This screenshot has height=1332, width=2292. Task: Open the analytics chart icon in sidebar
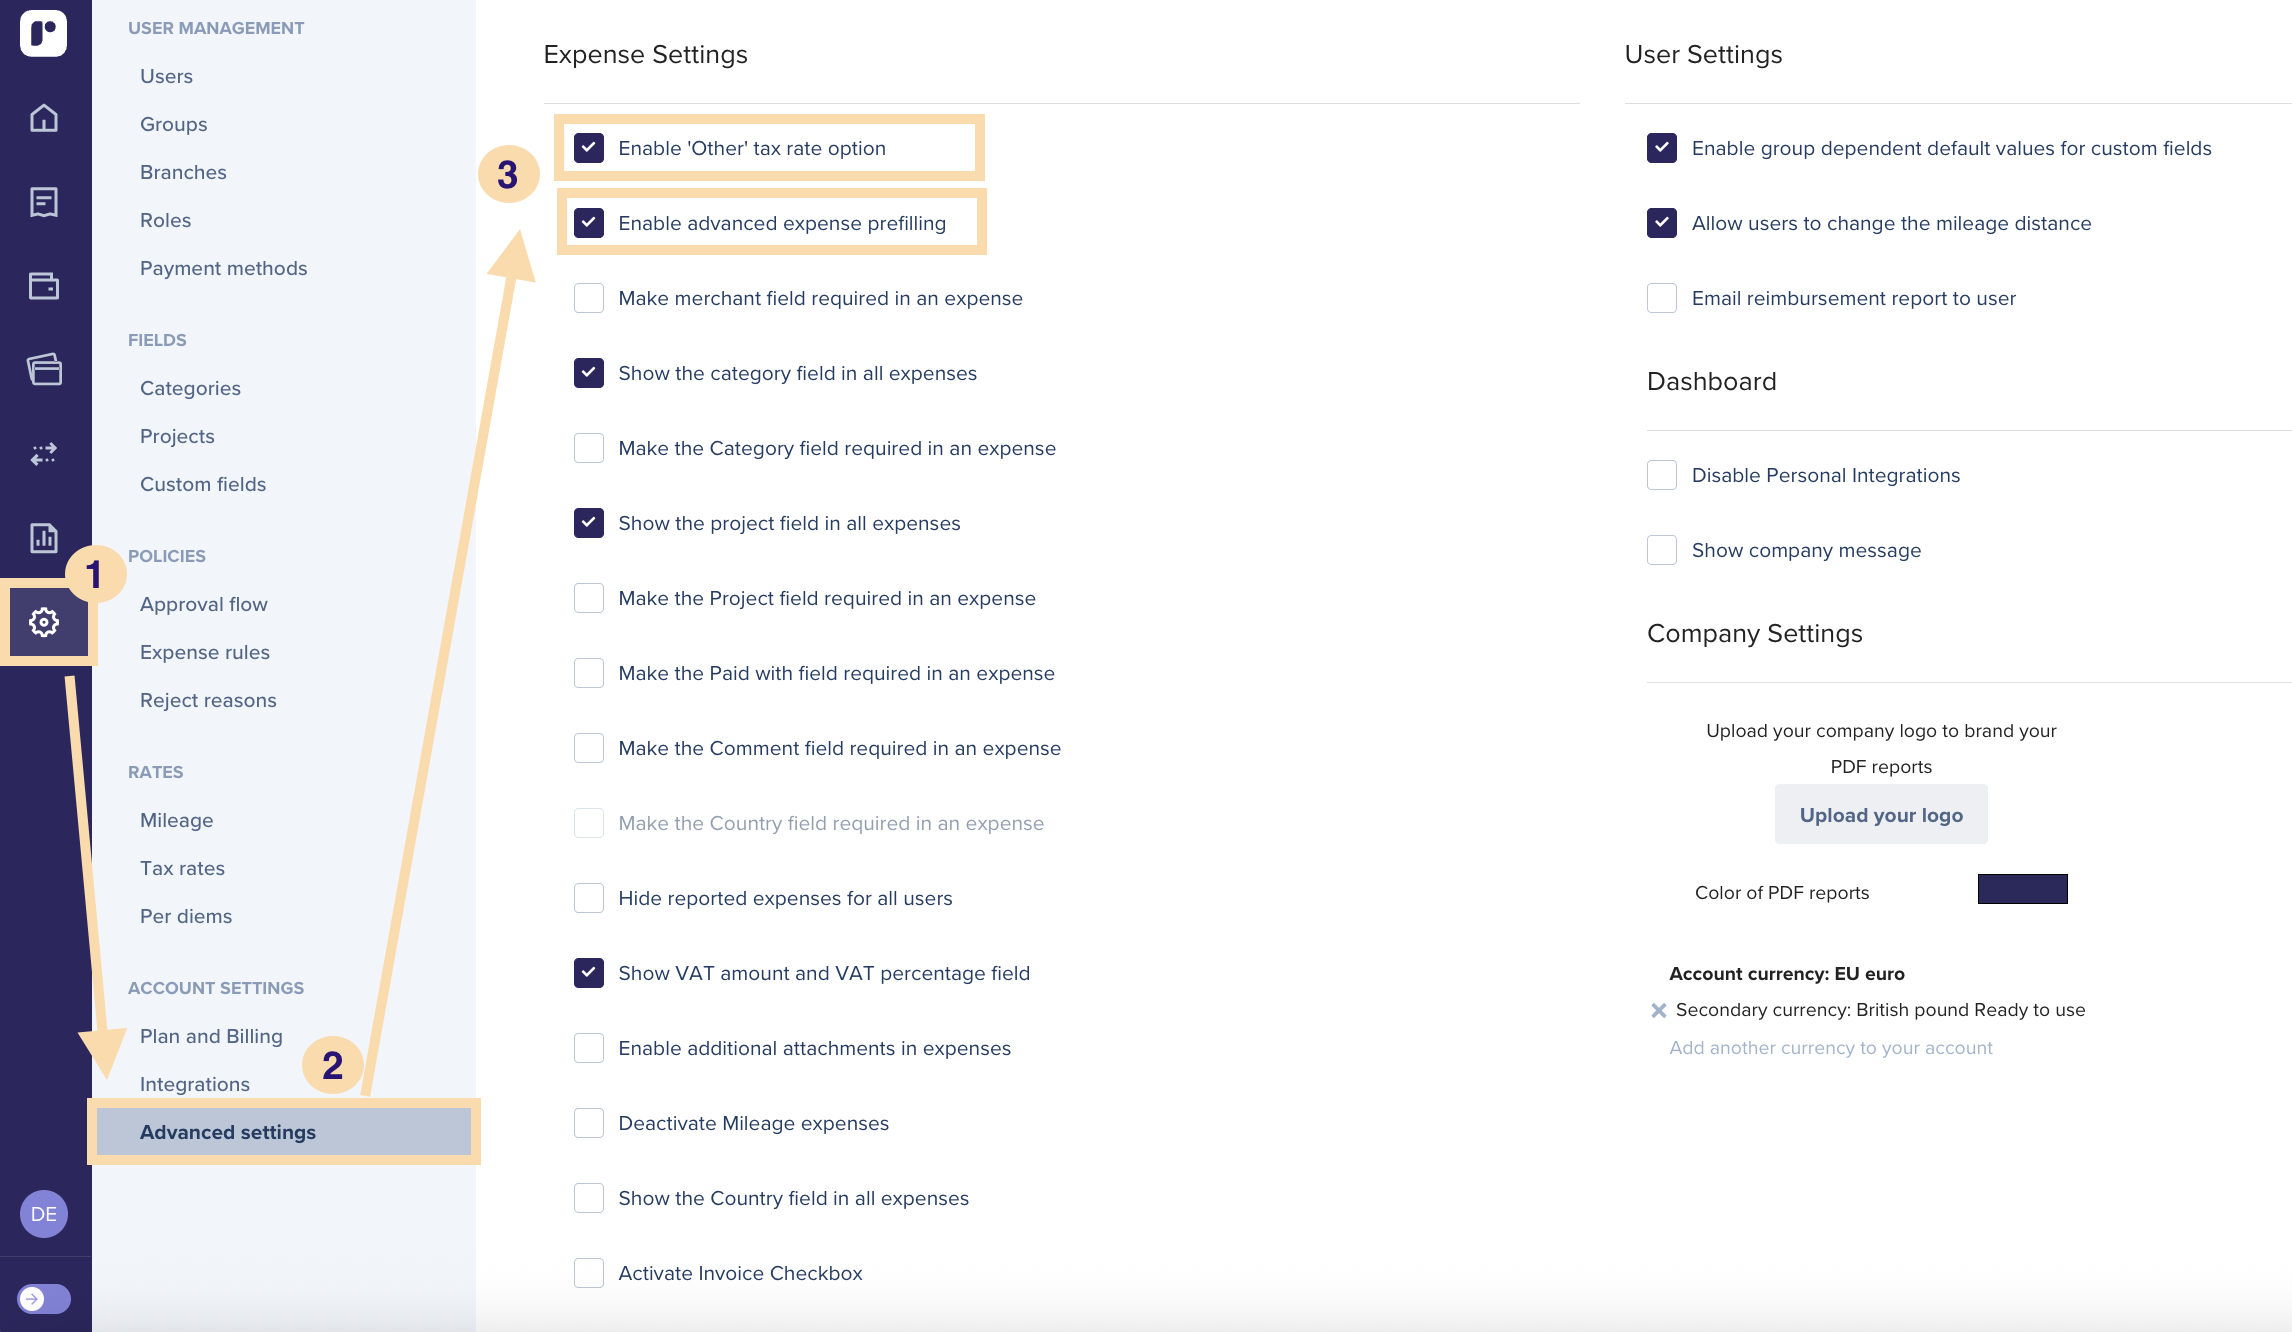pos(44,538)
